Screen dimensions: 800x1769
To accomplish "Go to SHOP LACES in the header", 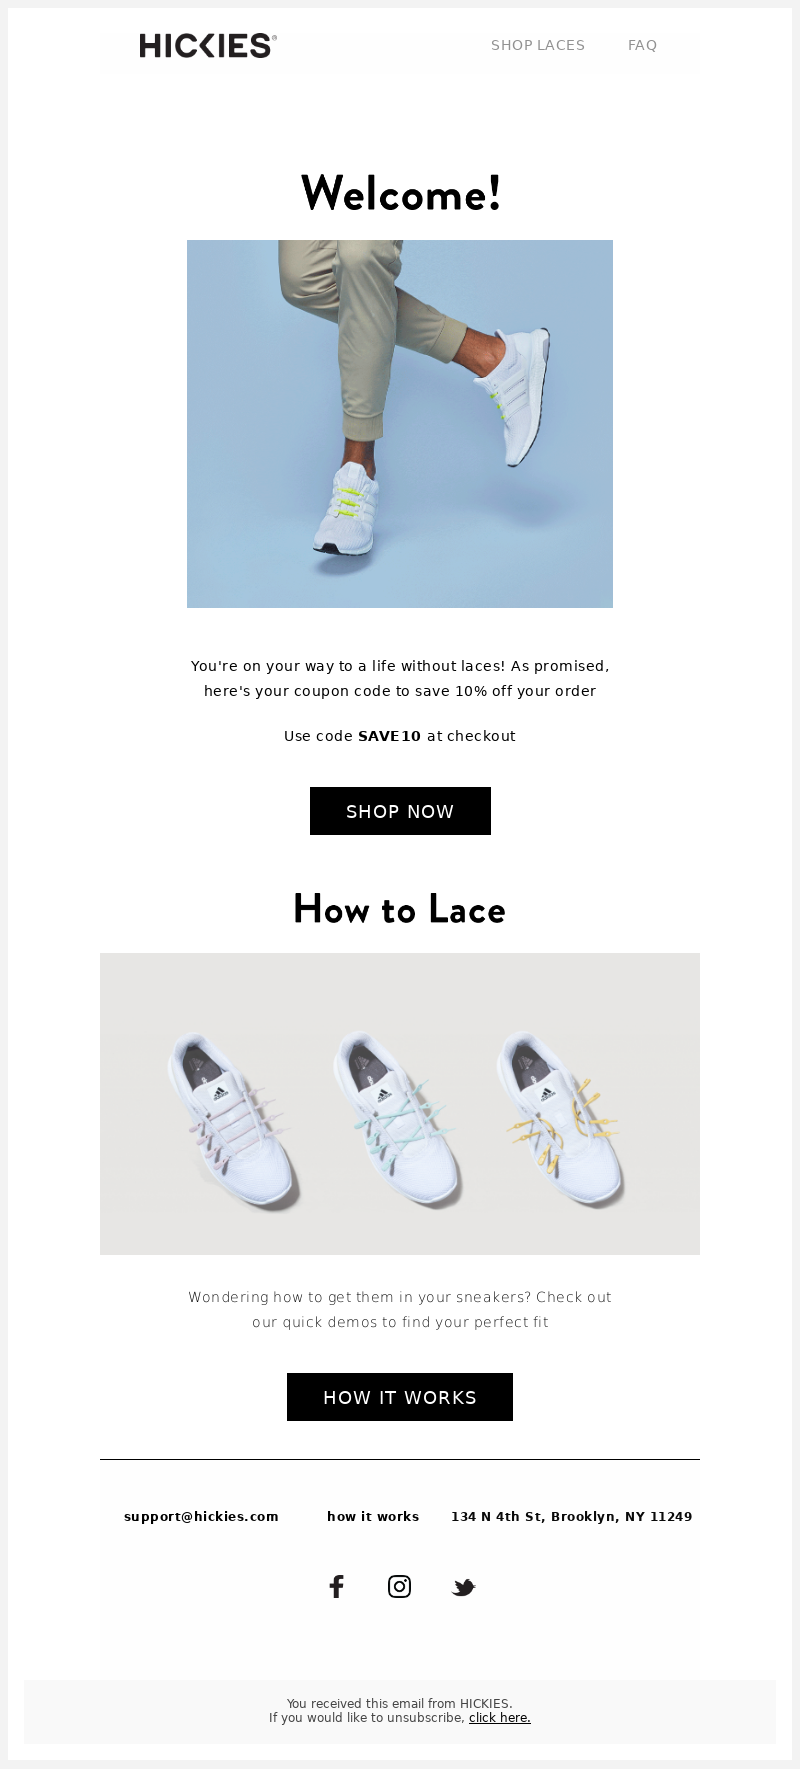I will coord(538,45).
